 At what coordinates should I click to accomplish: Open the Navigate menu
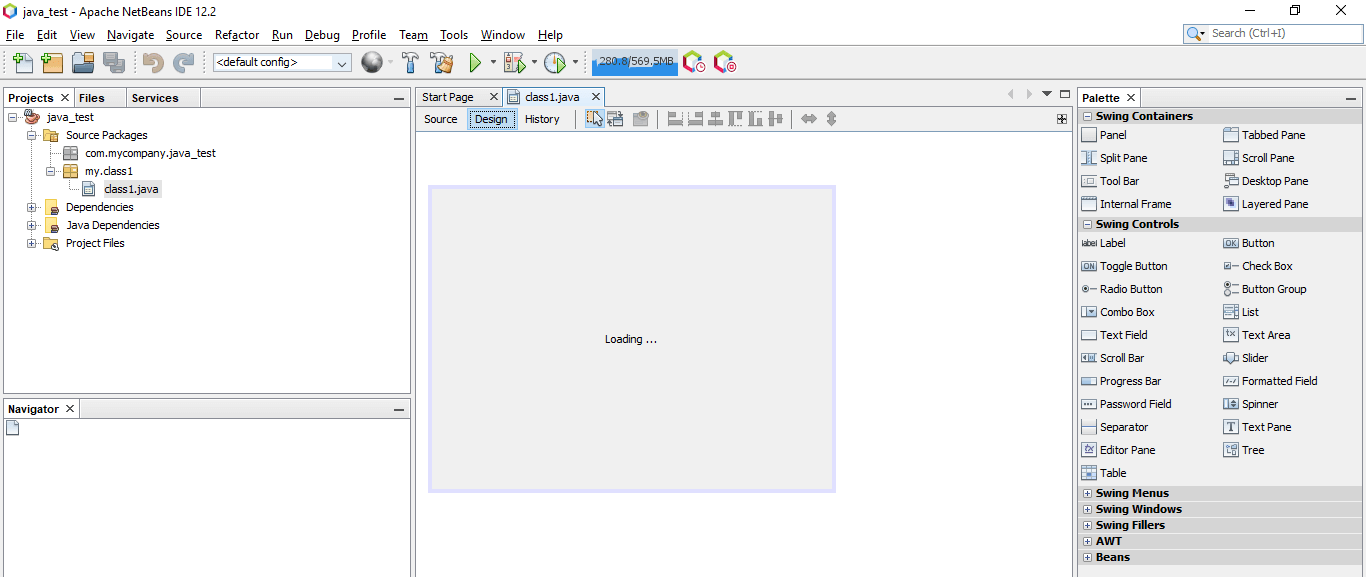(x=130, y=34)
